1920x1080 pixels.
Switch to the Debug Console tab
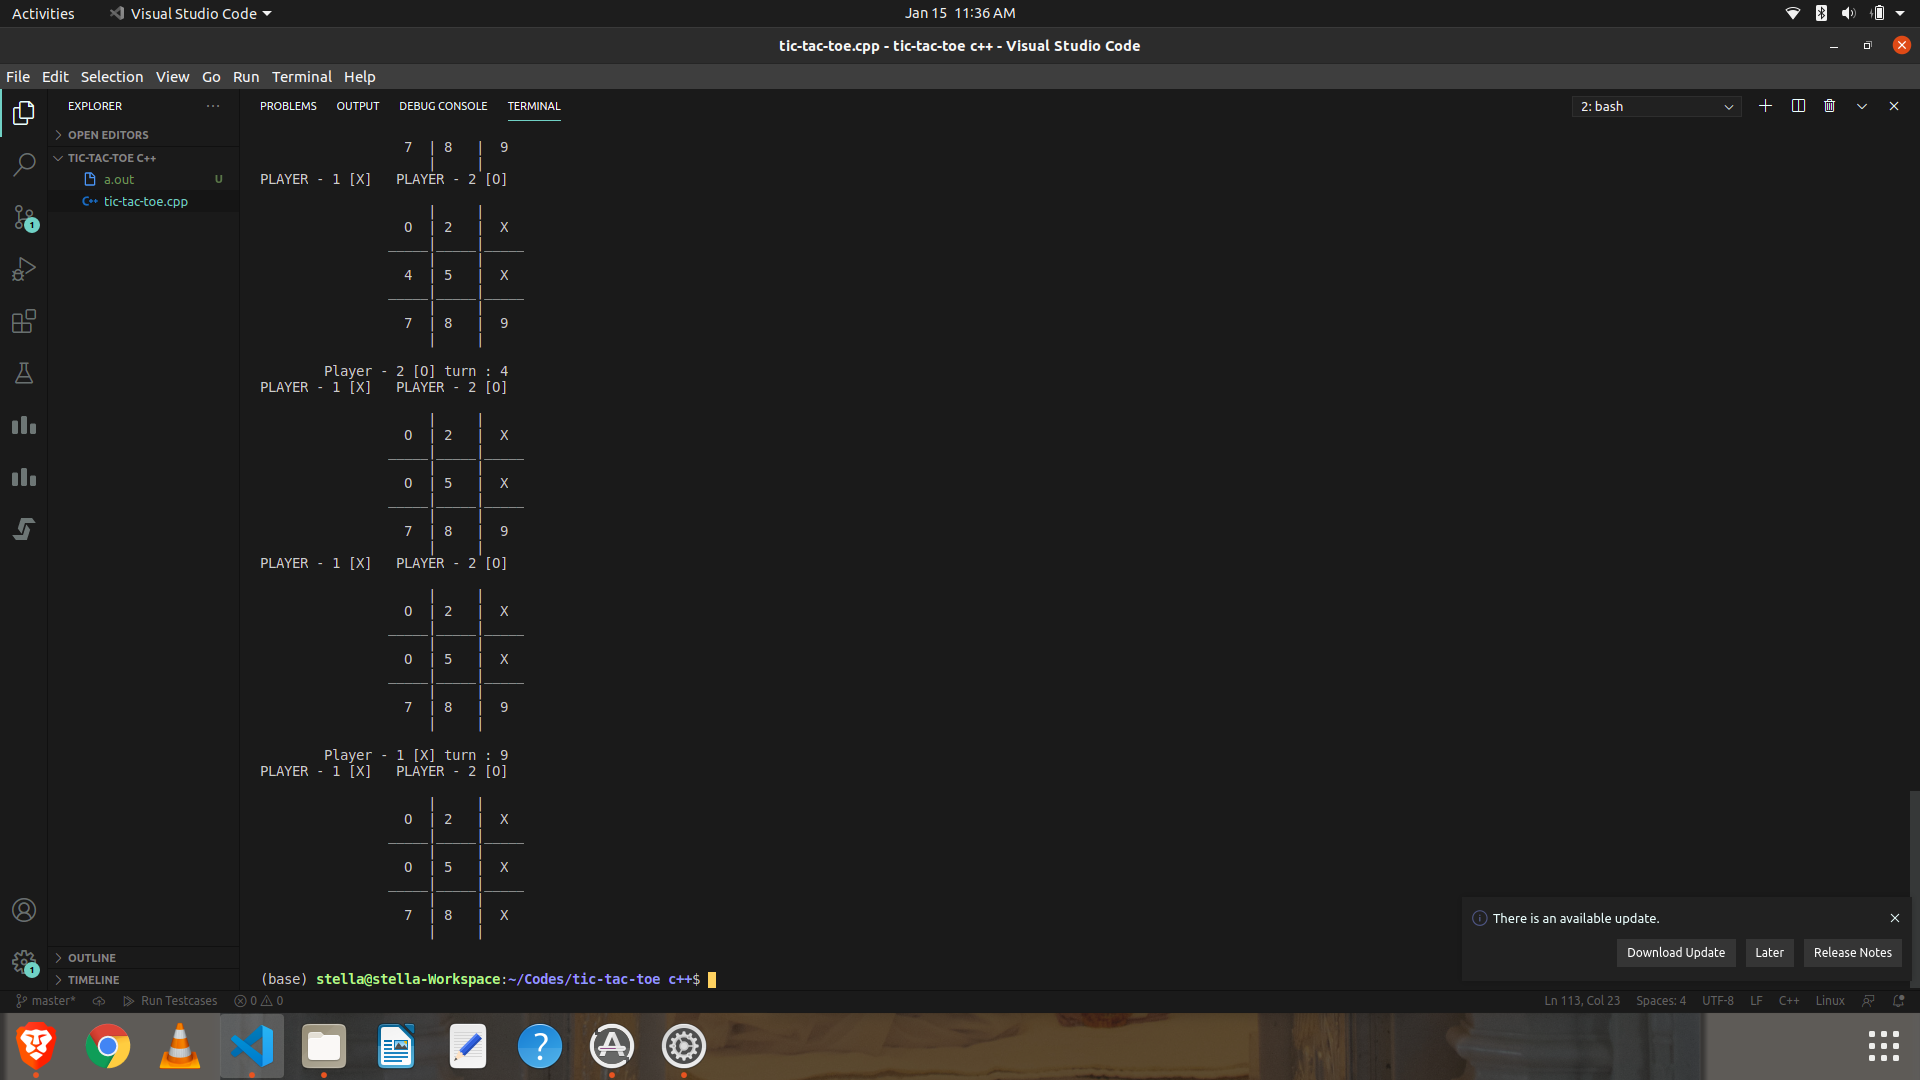click(443, 106)
